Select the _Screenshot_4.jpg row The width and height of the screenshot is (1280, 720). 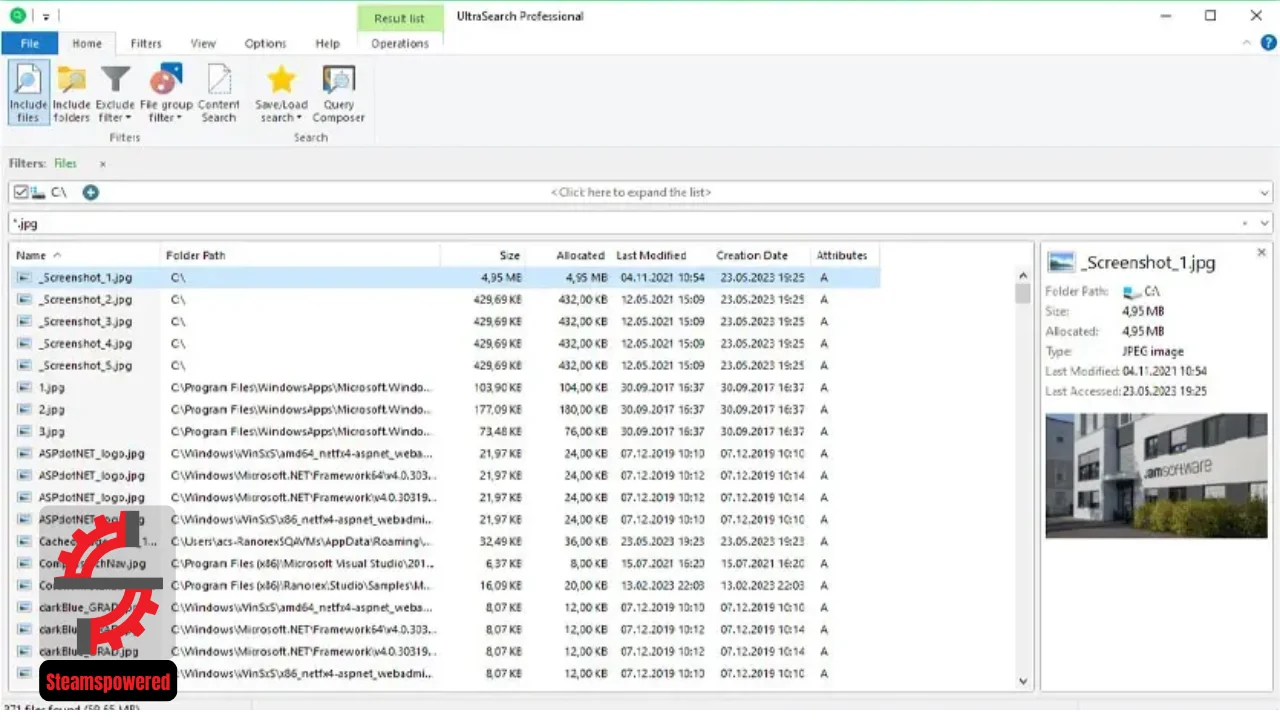(x=445, y=344)
